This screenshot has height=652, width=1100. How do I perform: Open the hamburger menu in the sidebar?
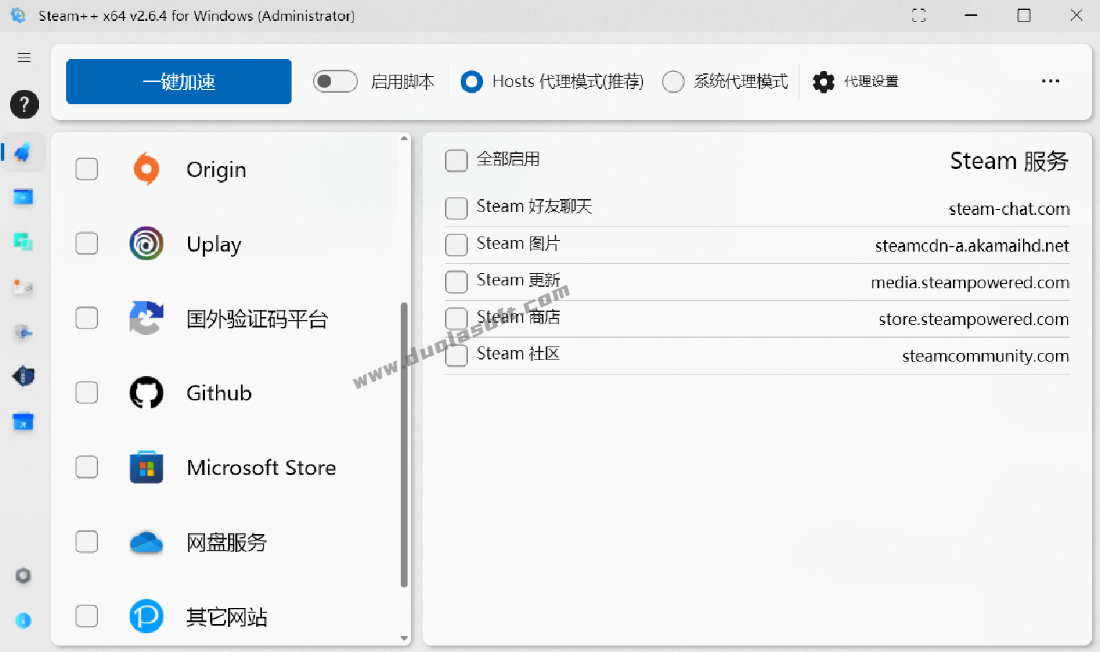[x=24, y=58]
